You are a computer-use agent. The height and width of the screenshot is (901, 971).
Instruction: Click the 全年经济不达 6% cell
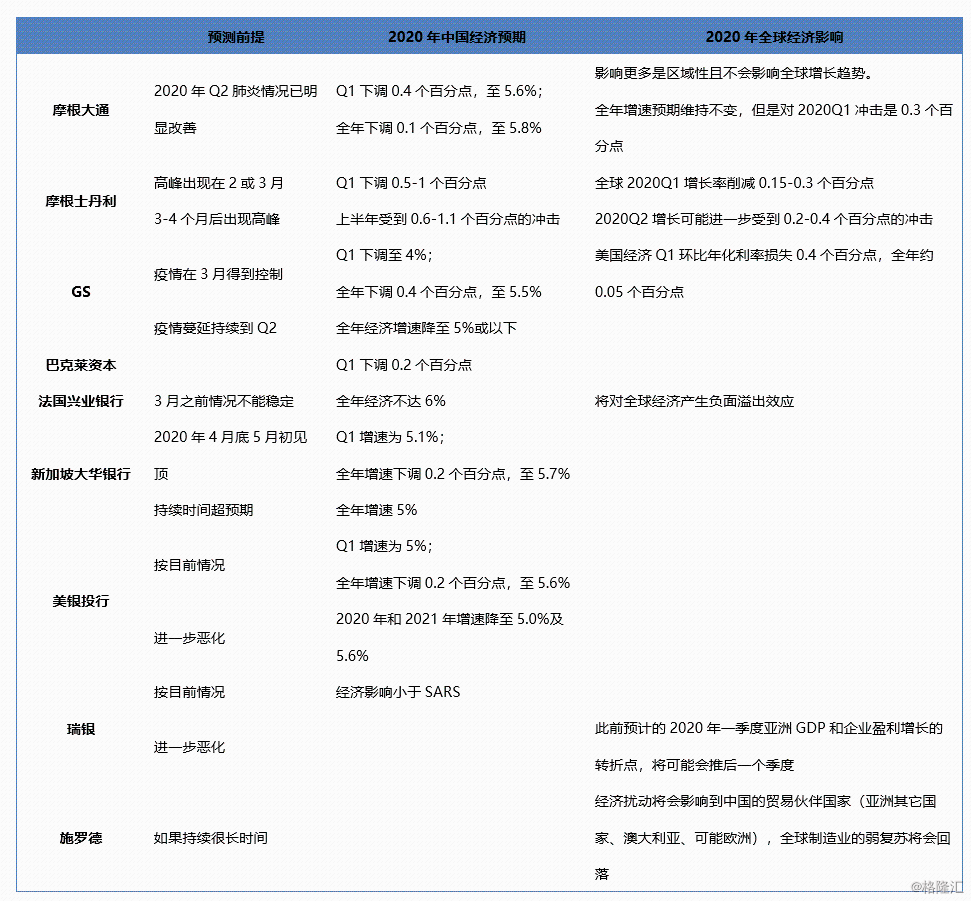point(391,401)
